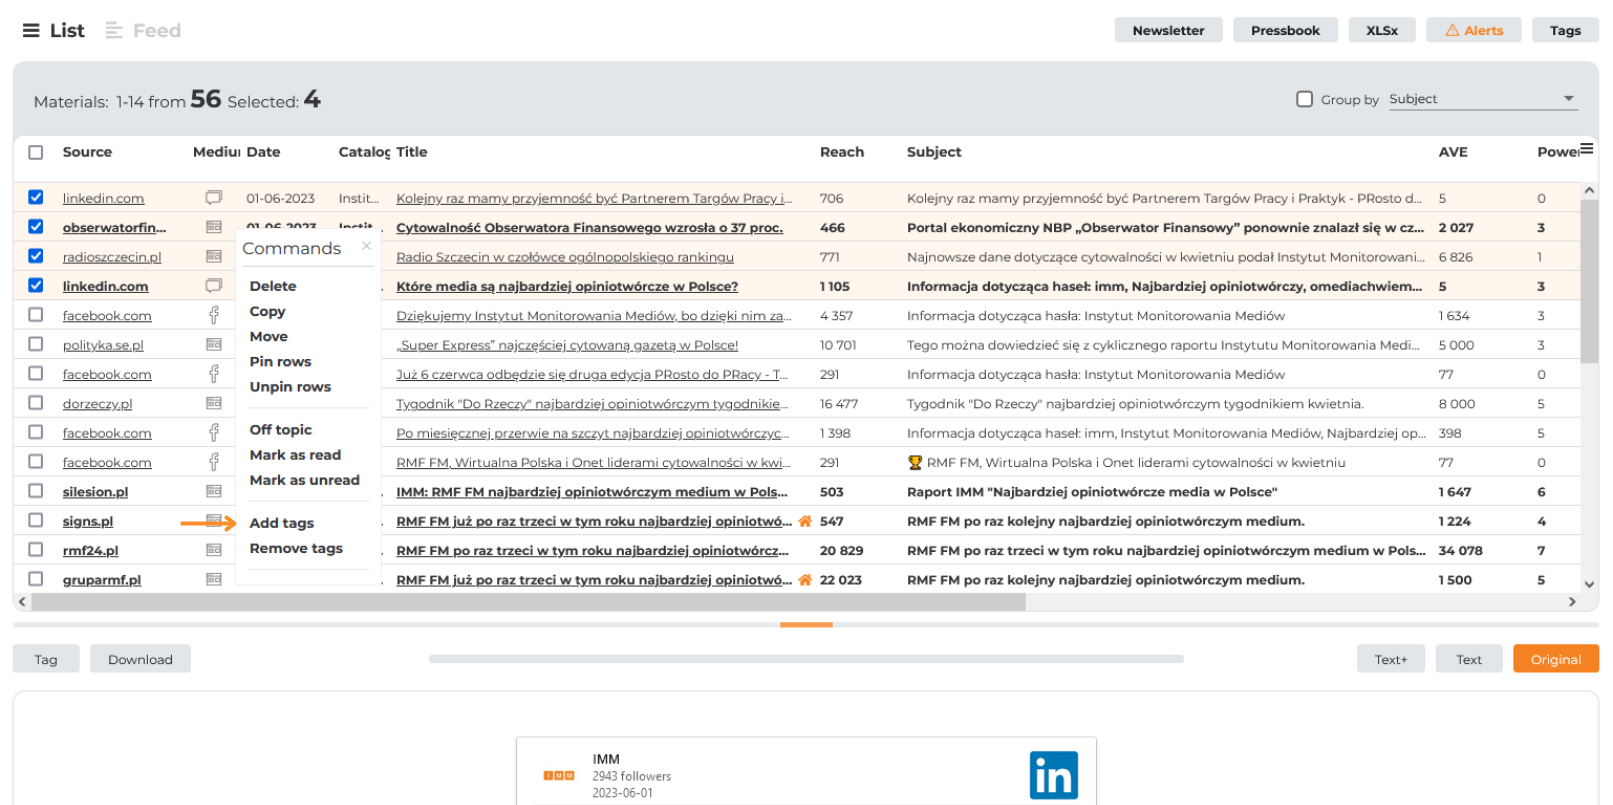Click medium icon of silesion.pl row
The height and width of the screenshot is (805, 1613).
click(214, 492)
